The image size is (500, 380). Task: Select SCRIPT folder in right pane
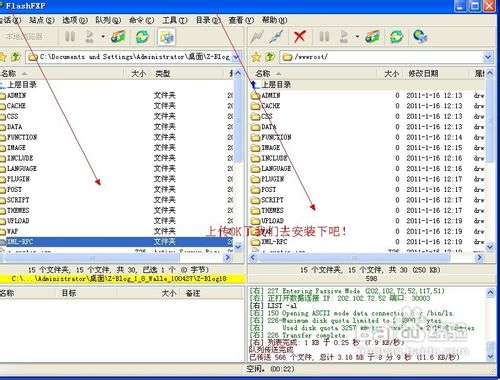267,200
